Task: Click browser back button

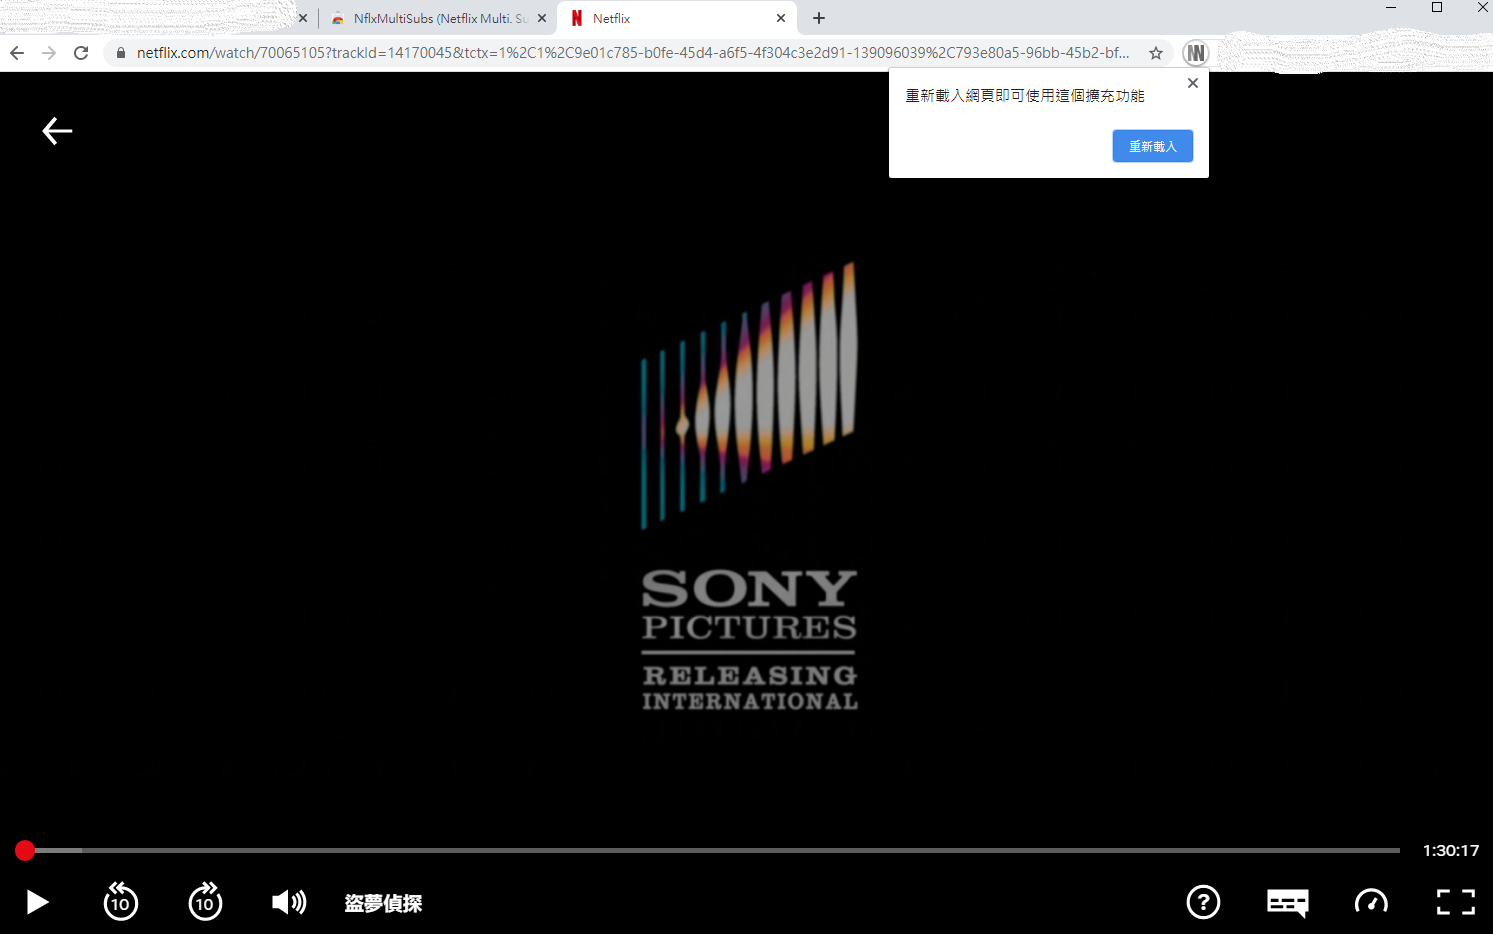Action: point(17,53)
